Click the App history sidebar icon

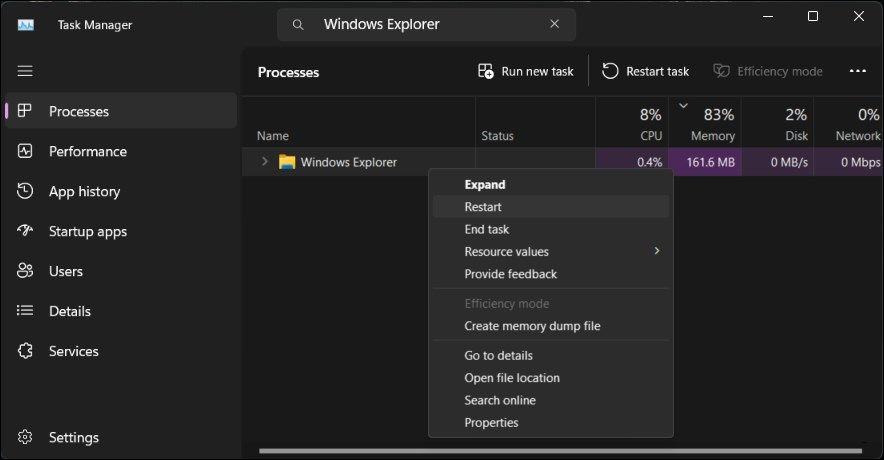click(26, 191)
